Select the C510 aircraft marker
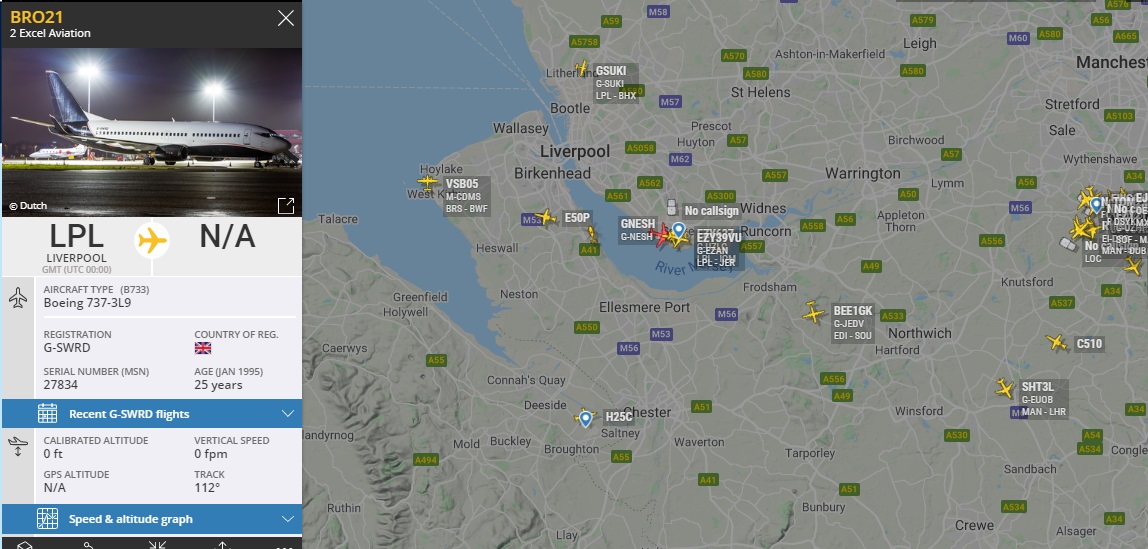Screen dimensions: 1148x549 [1056, 342]
